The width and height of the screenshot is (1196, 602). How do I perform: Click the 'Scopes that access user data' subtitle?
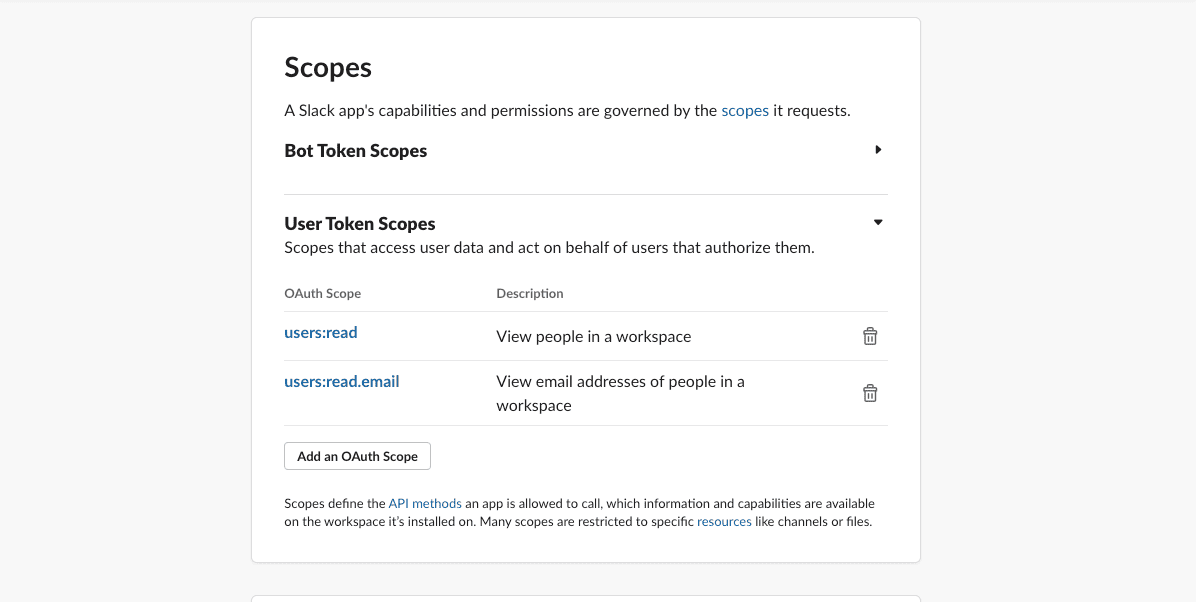pos(549,248)
